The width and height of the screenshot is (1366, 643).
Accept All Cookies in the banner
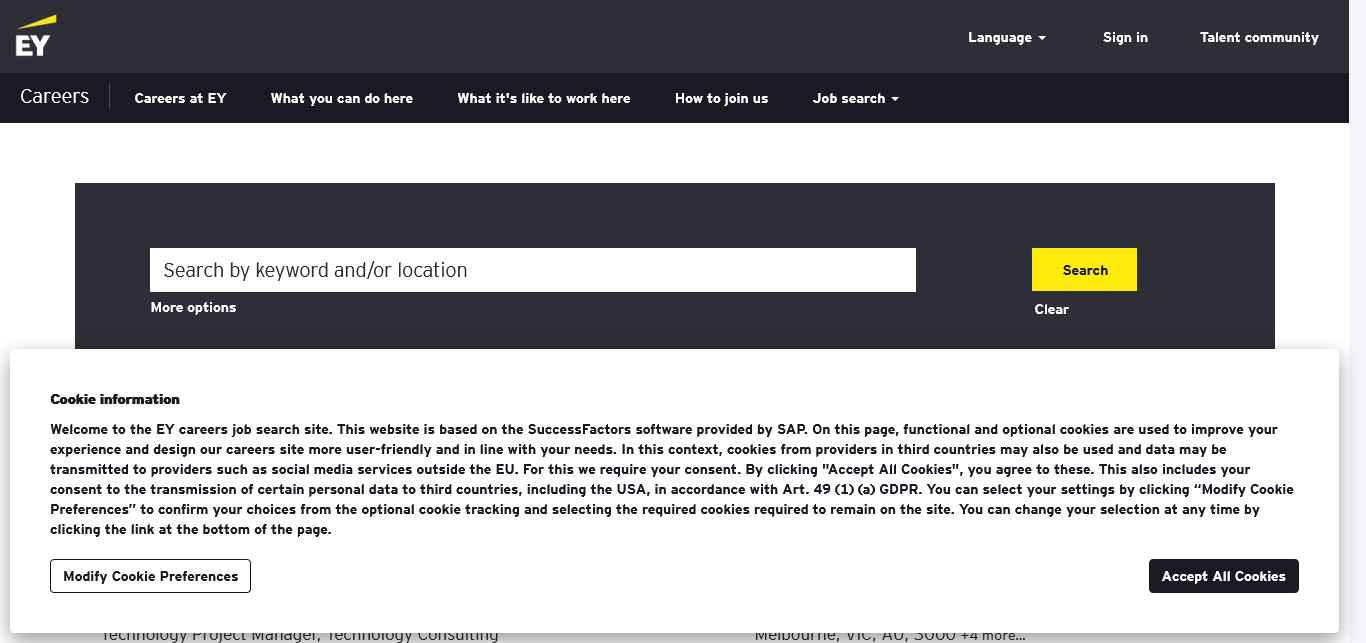(x=1223, y=576)
